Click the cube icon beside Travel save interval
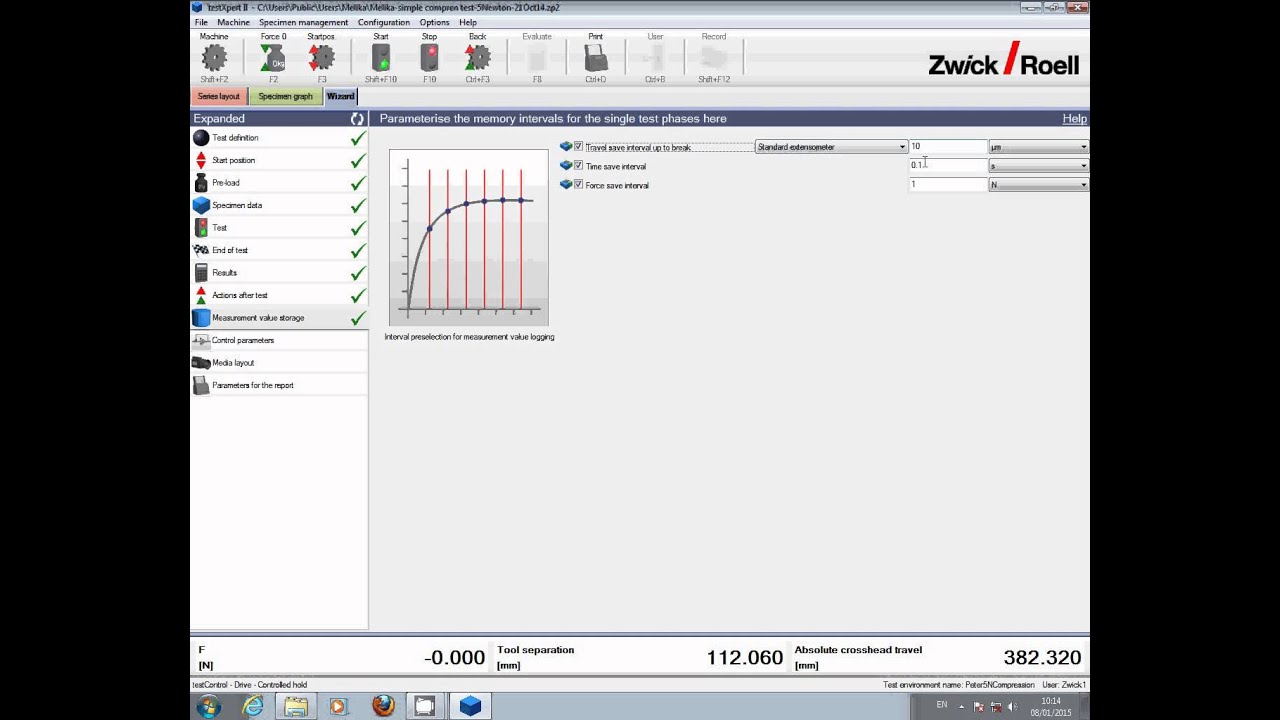1280x720 pixels. (x=566, y=147)
